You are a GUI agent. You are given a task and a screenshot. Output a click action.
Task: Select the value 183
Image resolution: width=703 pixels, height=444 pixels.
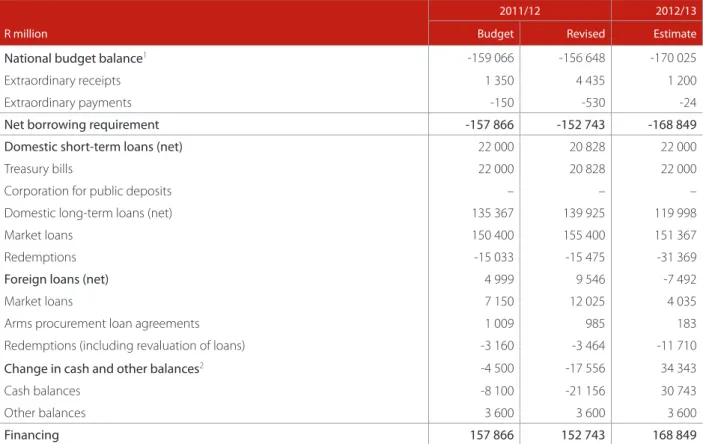pos(687,323)
